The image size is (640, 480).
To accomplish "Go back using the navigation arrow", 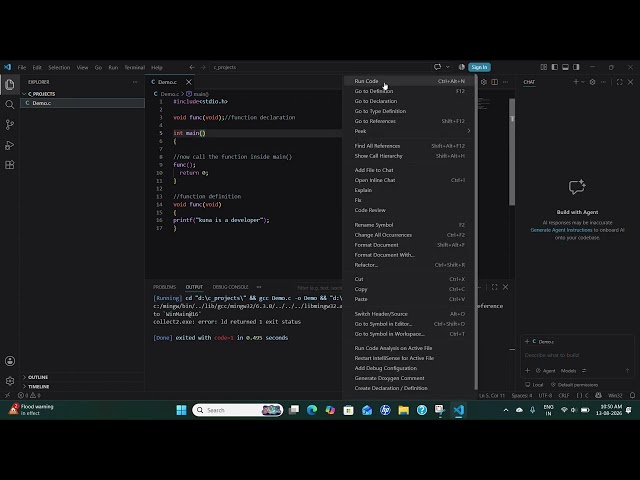I will tap(192, 67).
